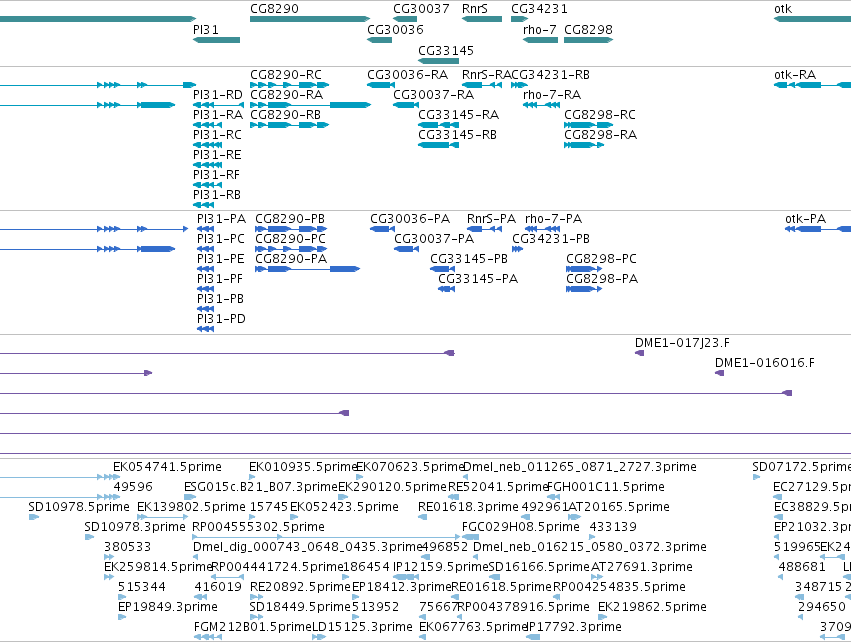Viewport: 851px width, 642px height.
Task: Click the EK259814.5prime EST label
Action: point(157,568)
